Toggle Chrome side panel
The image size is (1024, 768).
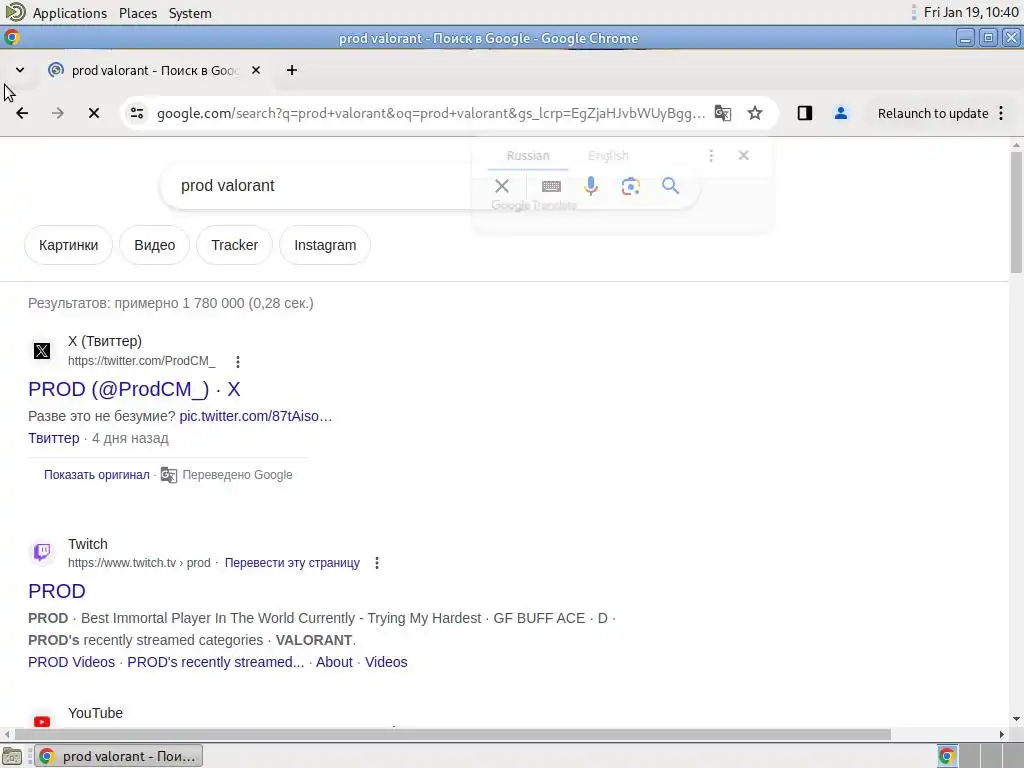[805, 113]
